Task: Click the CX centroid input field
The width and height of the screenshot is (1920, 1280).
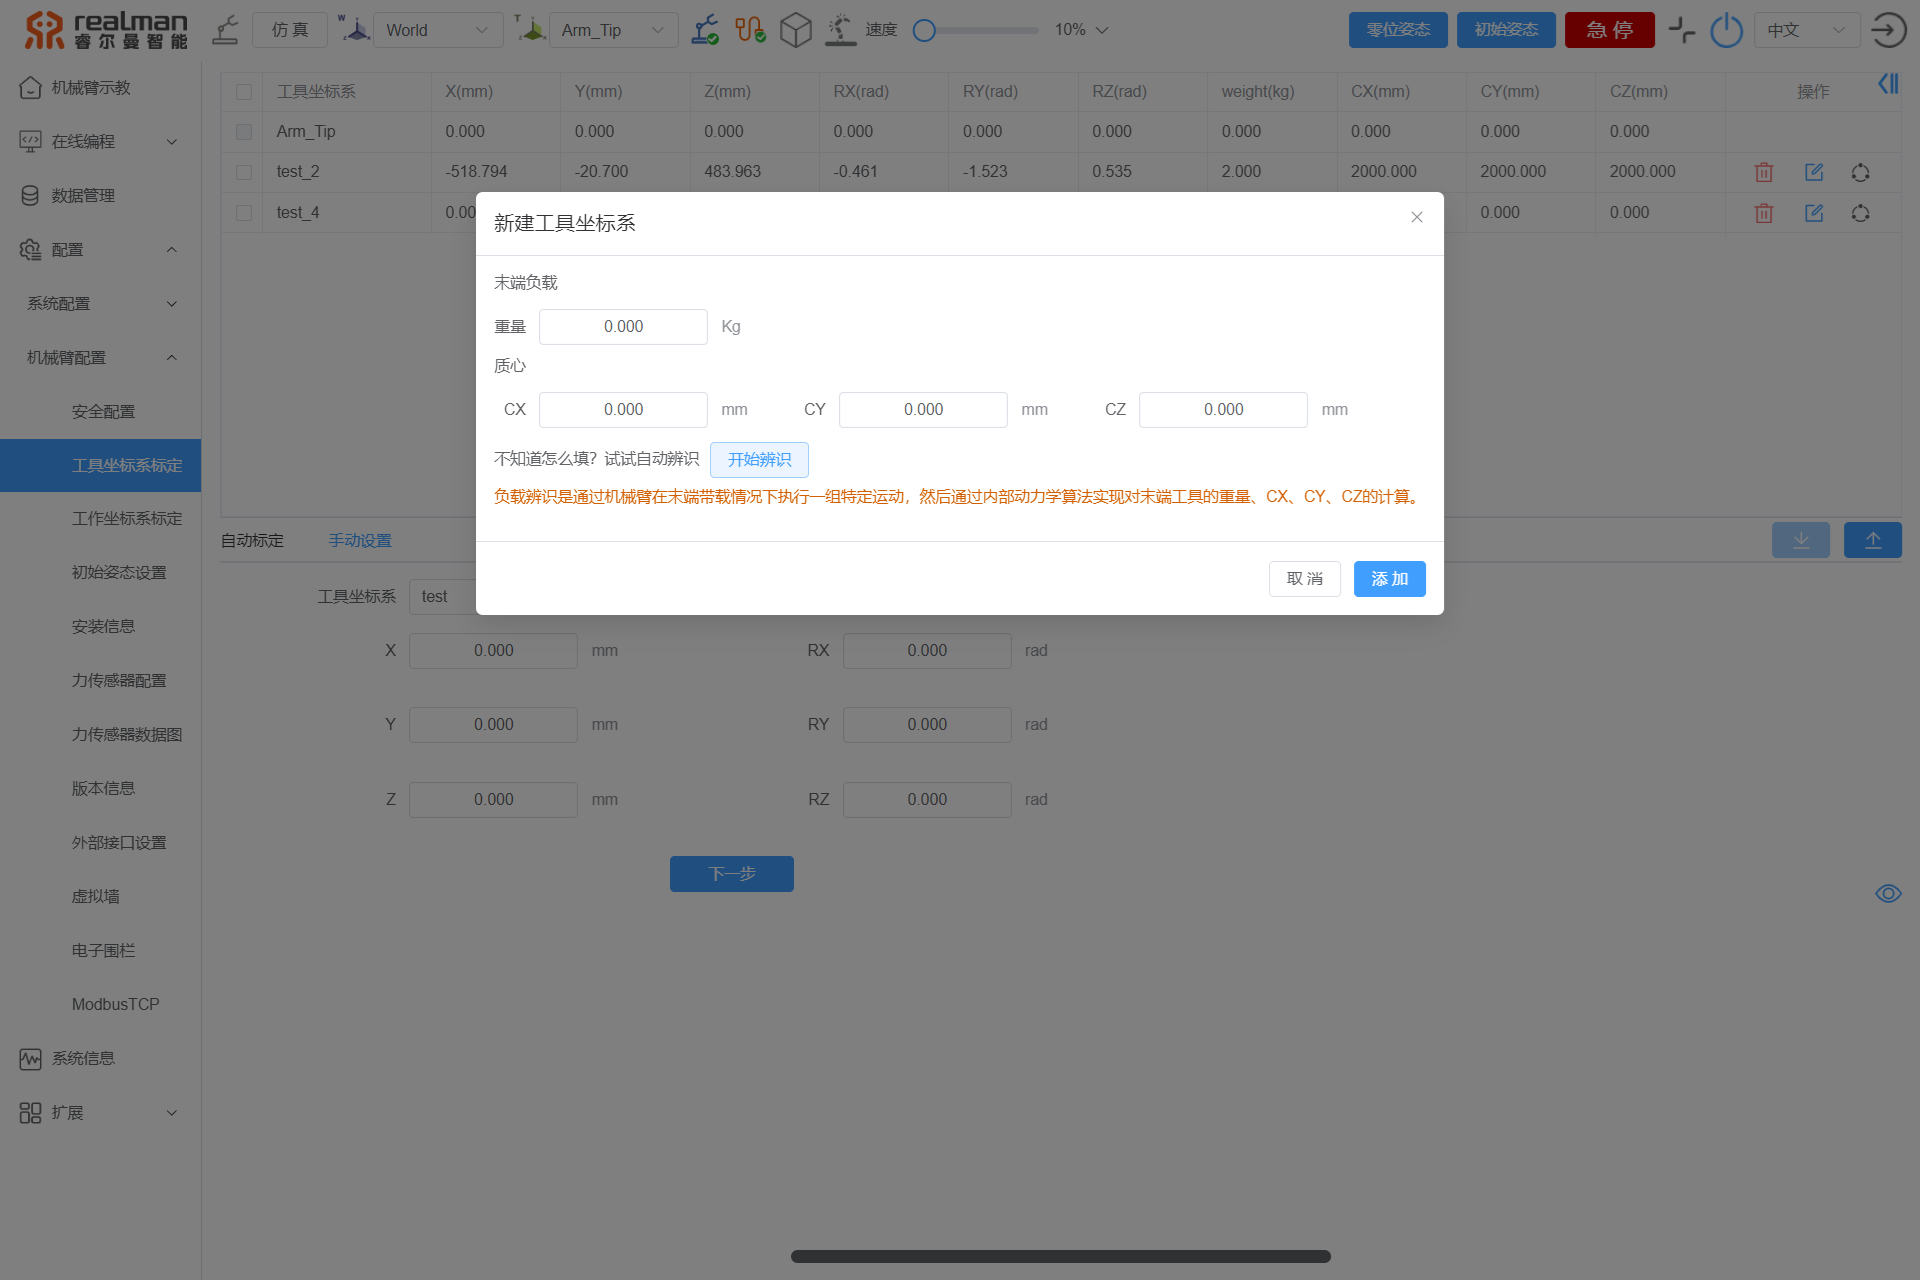Action: coord(623,410)
